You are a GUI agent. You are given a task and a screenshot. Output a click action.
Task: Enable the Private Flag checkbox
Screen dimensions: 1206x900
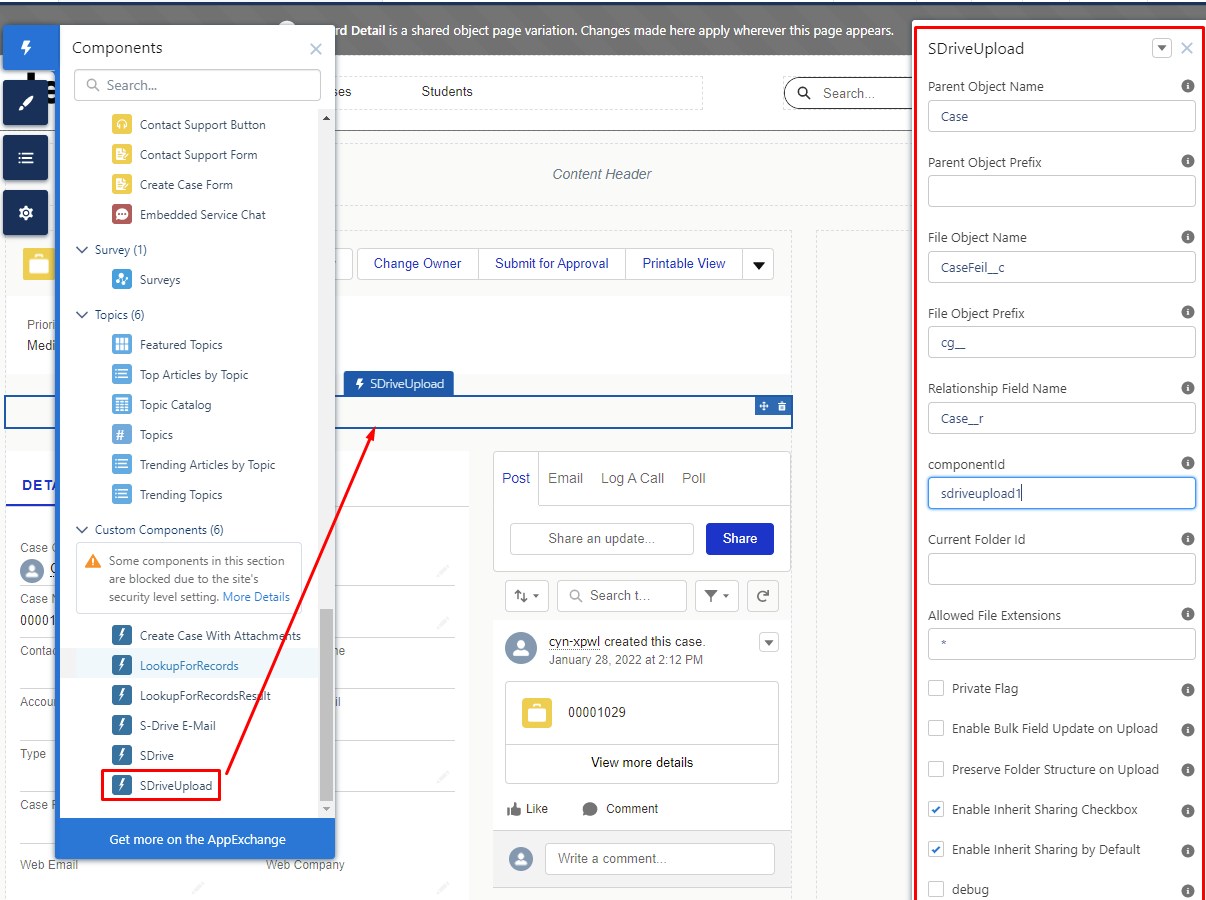[x=936, y=688]
